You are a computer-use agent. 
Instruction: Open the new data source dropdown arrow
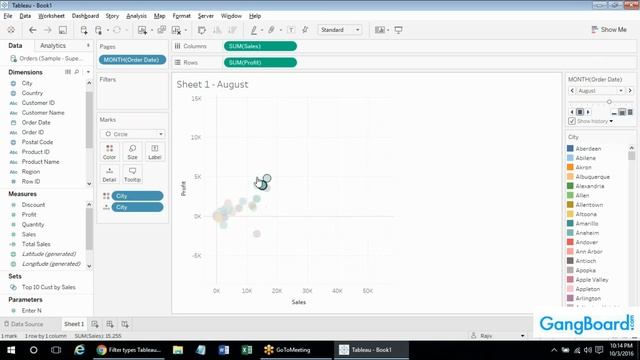(x=108, y=30)
